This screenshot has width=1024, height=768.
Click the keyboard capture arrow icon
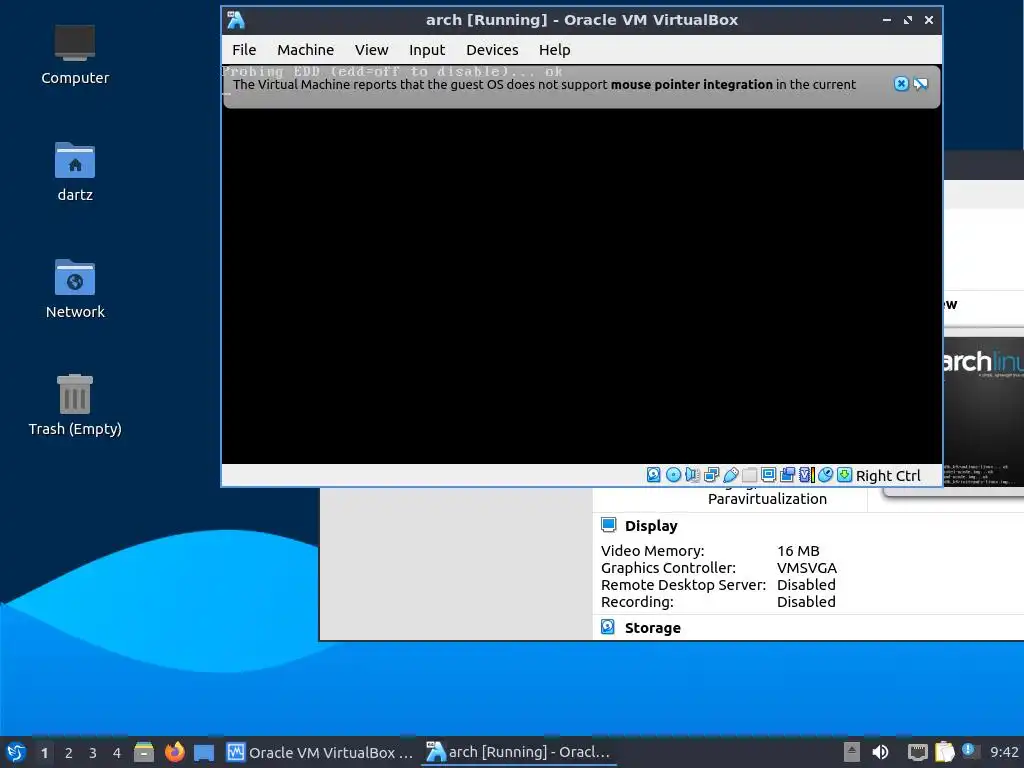click(844, 475)
